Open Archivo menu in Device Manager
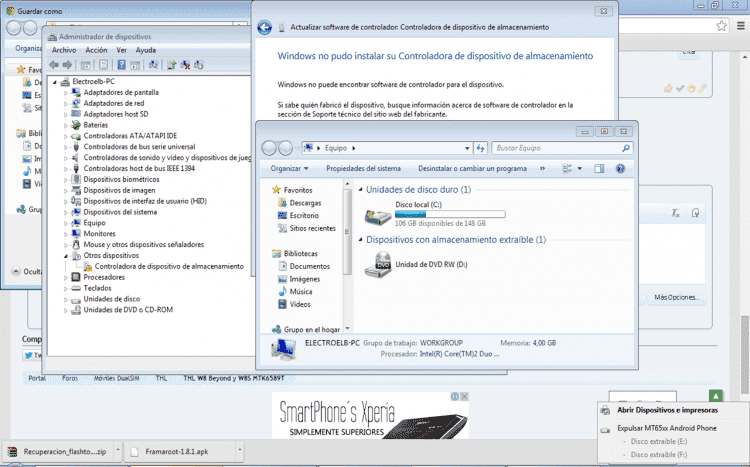This screenshot has height=467, width=750. click(x=64, y=50)
